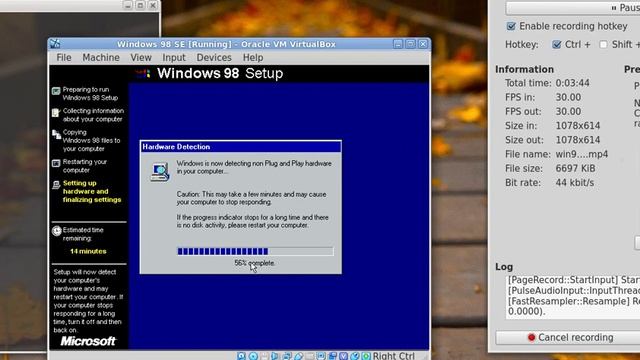This screenshot has height=360, width=640.
Task: Click the red record dot on Cancel recording
Action: pos(531,338)
